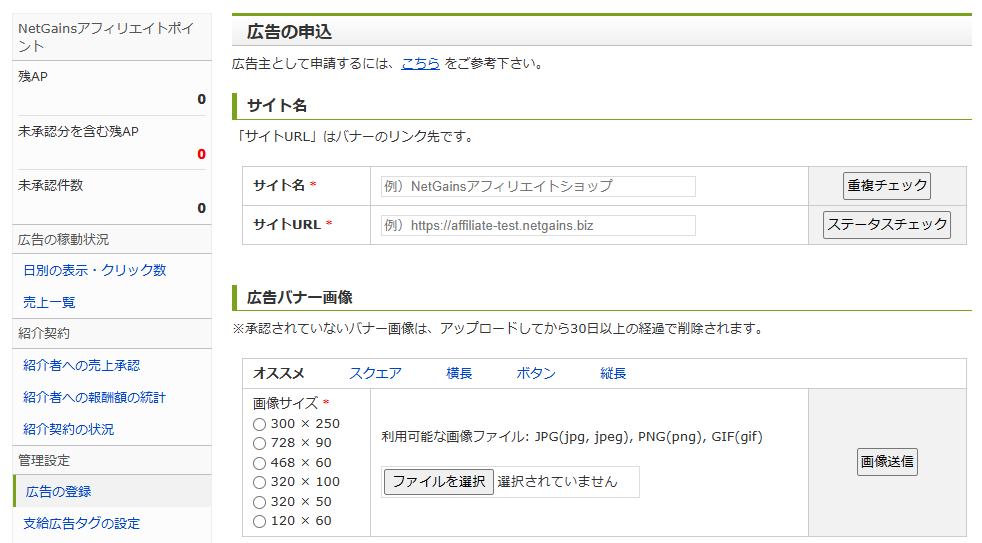
Task: Switch to the ボタン tab
Action: tap(536, 373)
